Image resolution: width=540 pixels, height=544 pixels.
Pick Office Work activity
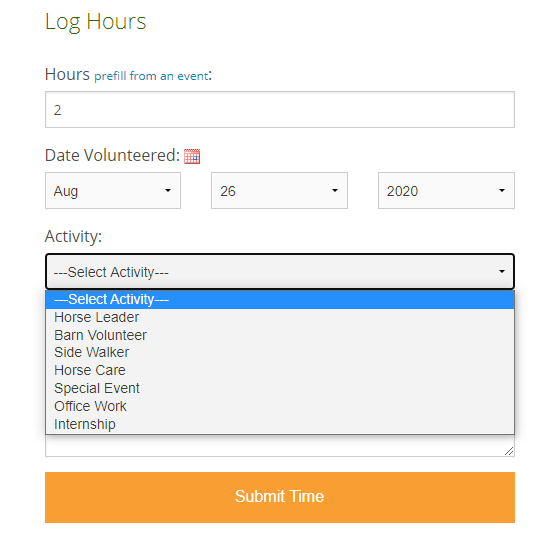tap(280, 406)
